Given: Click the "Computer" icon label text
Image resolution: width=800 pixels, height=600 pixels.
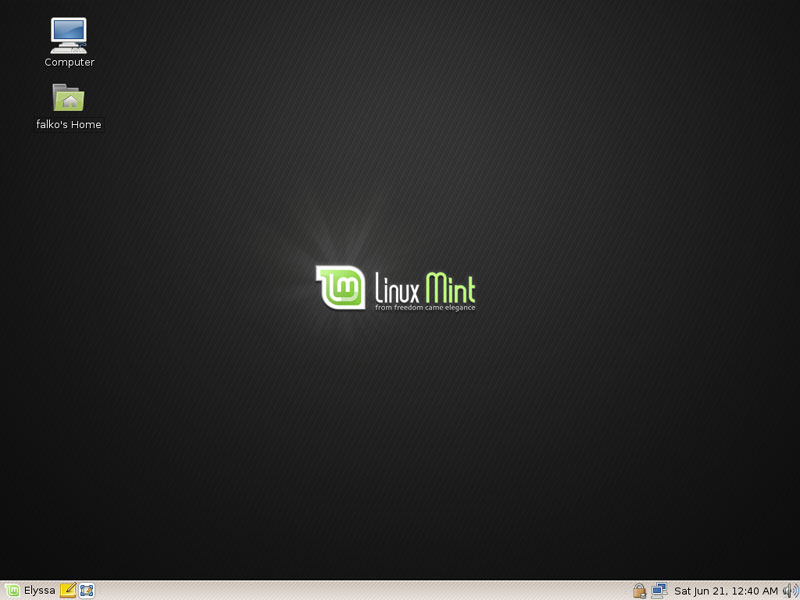Looking at the screenshot, I should point(69,62).
